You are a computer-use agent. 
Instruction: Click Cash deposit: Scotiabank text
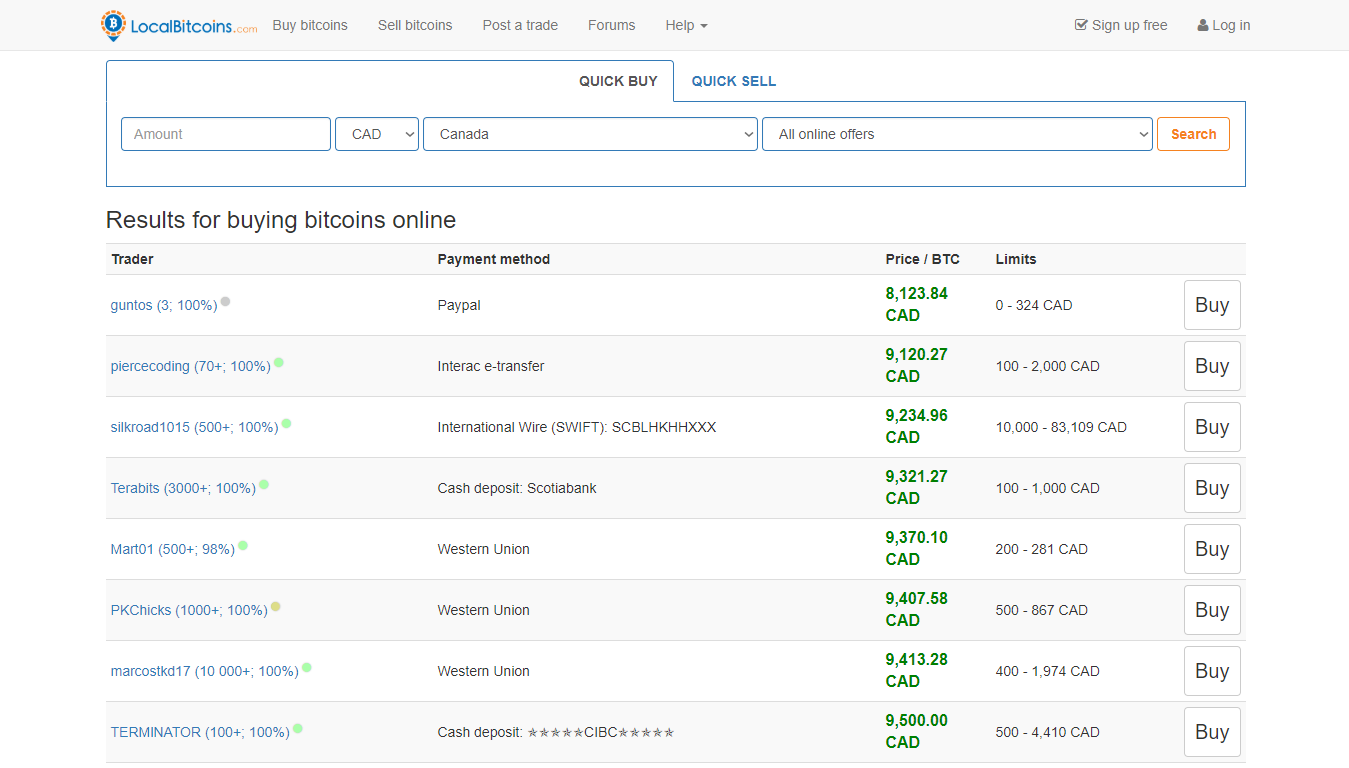pyautogui.click(x=517, y=488)
